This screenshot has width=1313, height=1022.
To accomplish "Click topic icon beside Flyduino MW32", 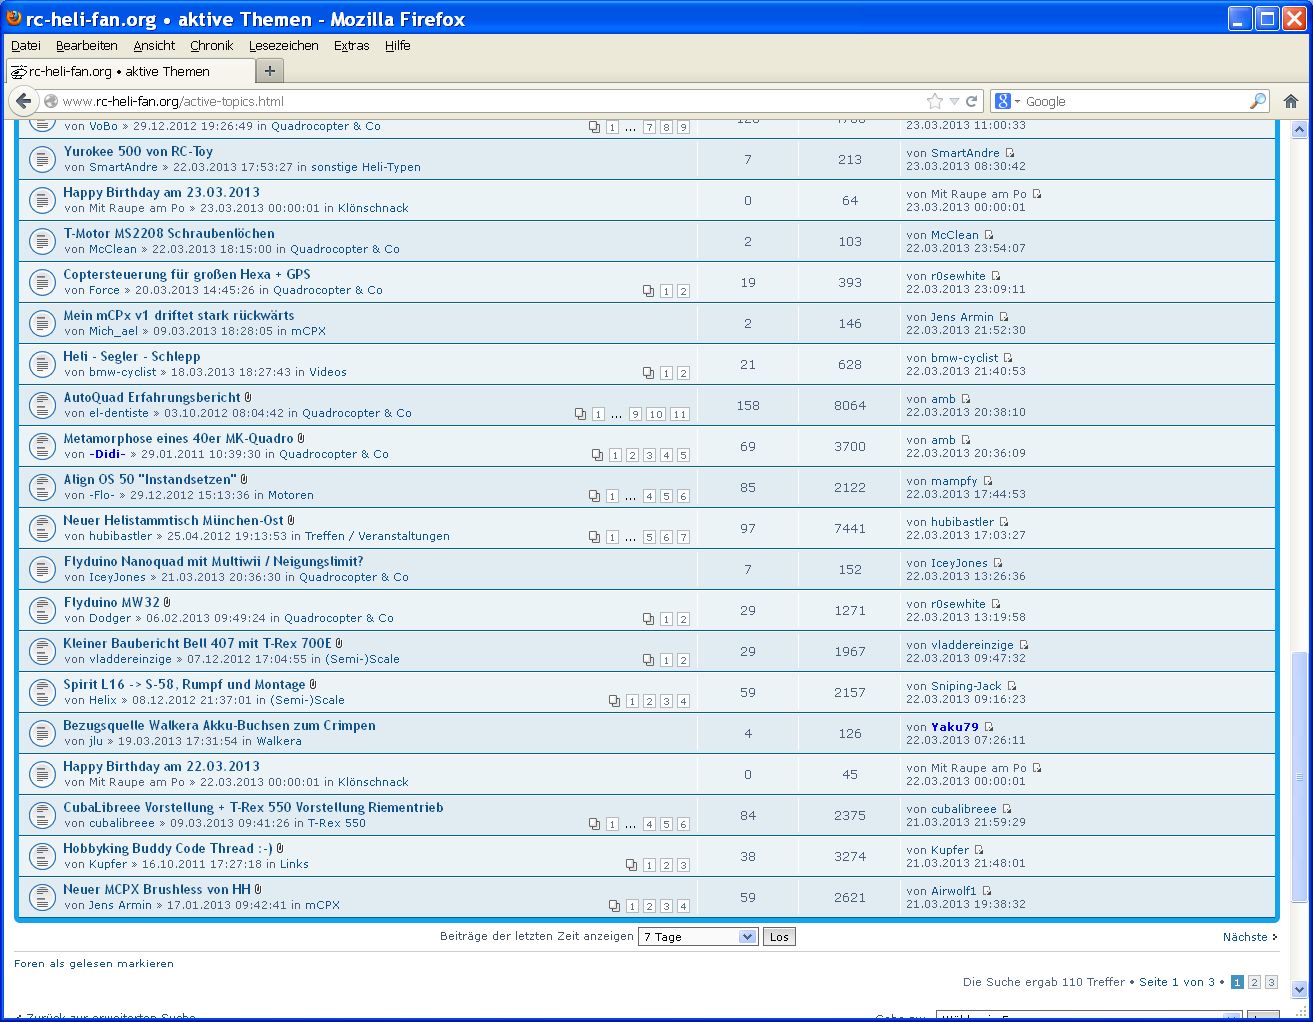I will click(41, 610).
